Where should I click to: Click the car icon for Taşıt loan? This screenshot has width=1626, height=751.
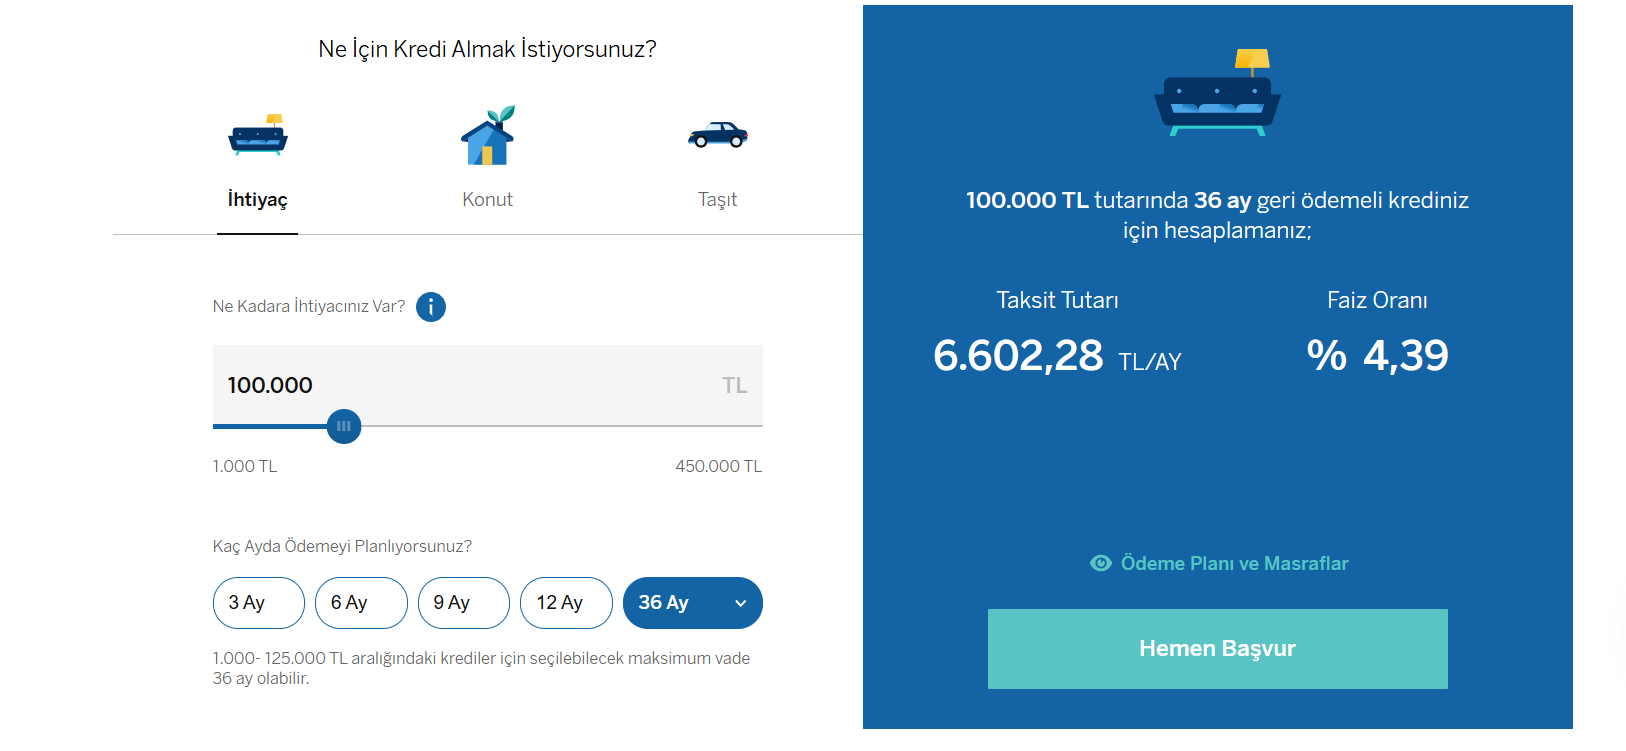click(x=717, y=135)
